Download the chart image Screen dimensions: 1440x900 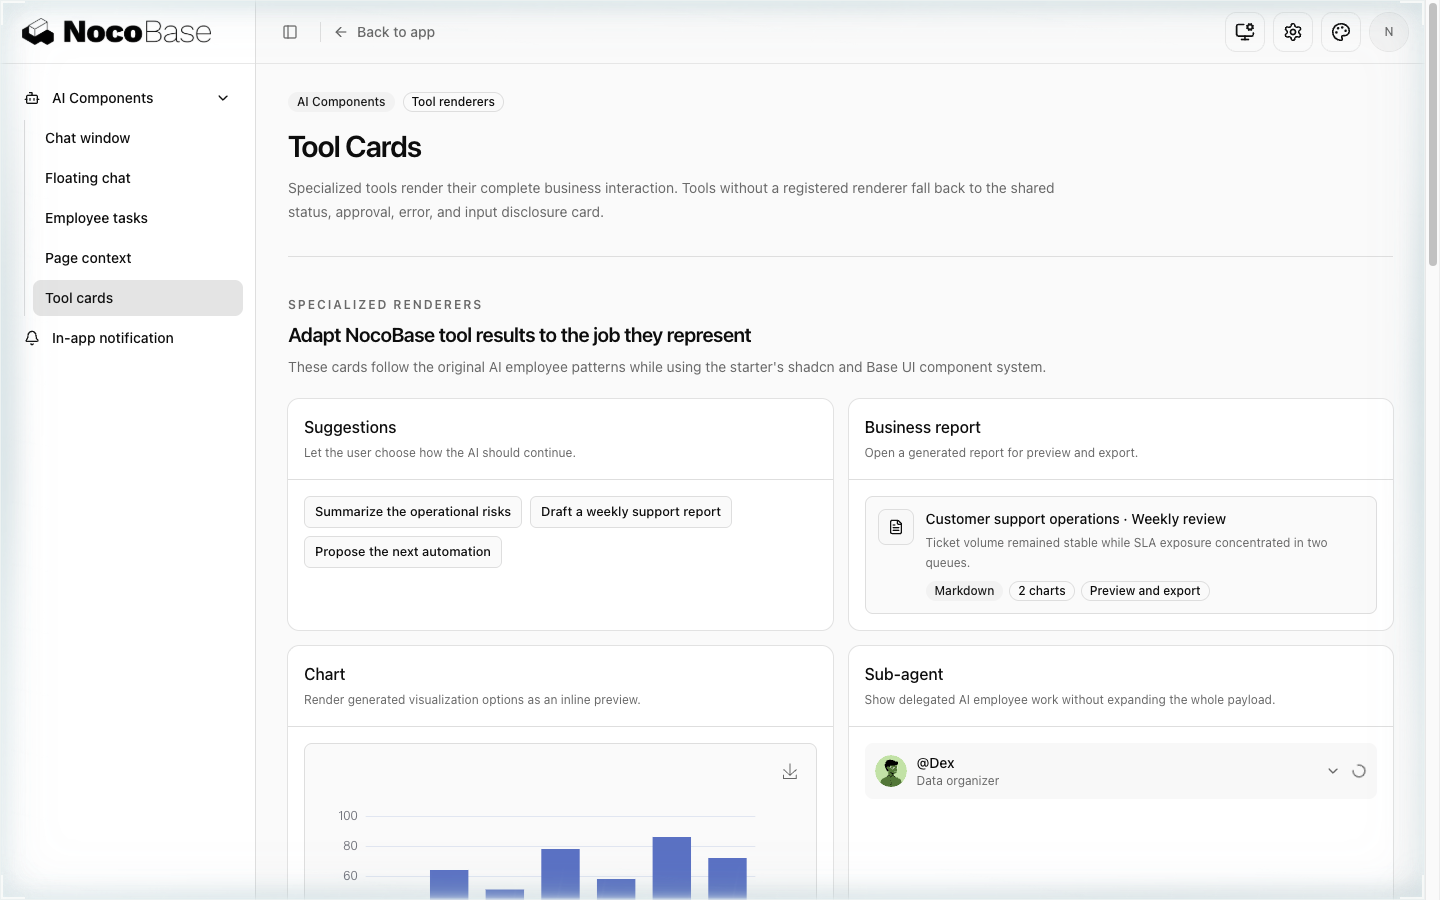tap(790, 772)
